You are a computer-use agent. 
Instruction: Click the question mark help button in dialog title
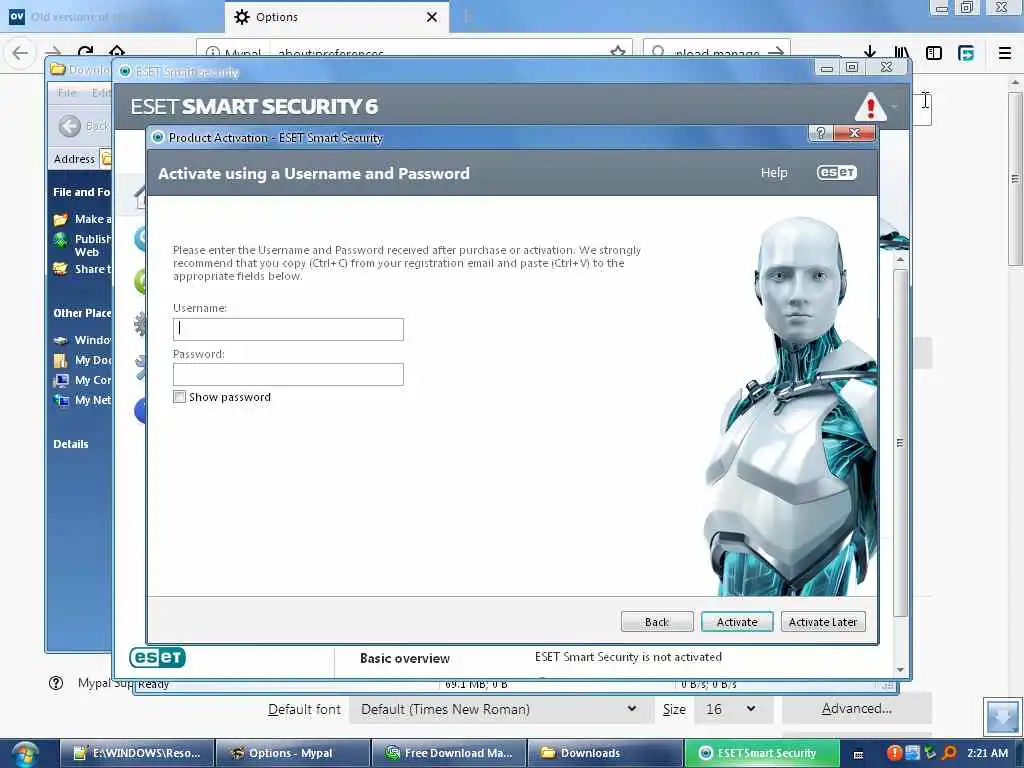[821, 133]
